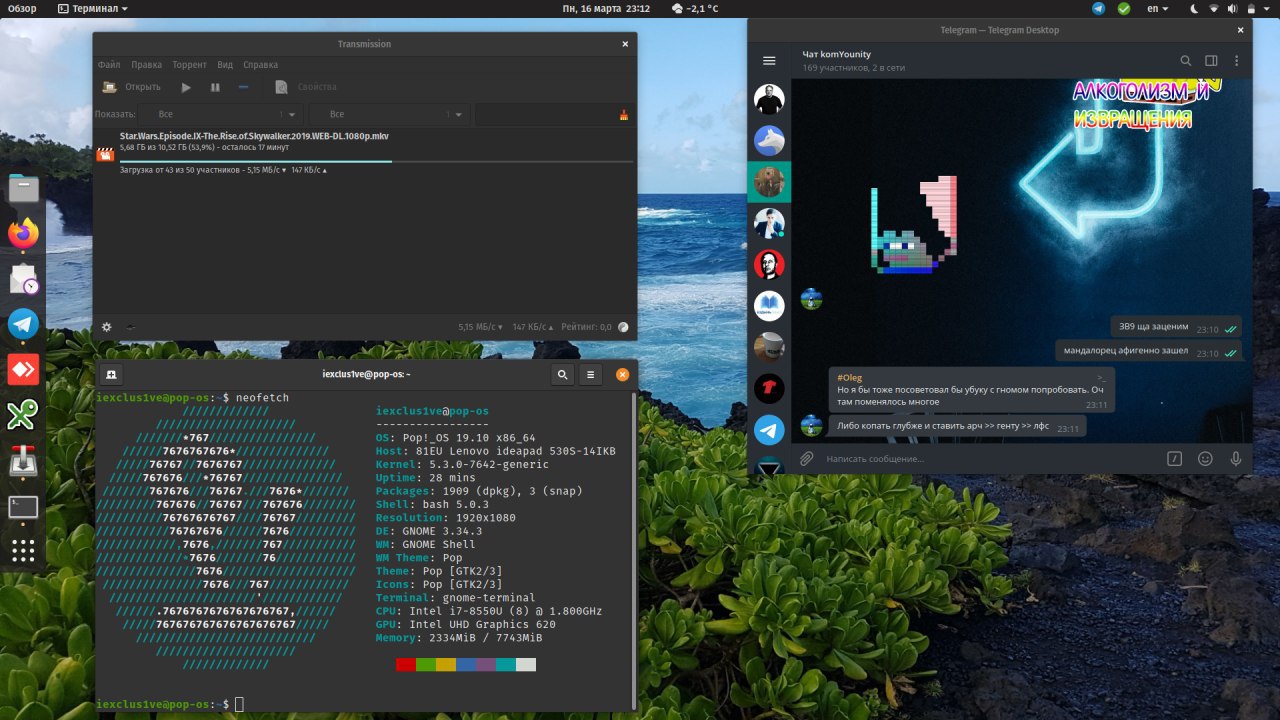1280x720 pixels.
Task: Open the terminal hamburger menu
Action: tap(591, 374)
